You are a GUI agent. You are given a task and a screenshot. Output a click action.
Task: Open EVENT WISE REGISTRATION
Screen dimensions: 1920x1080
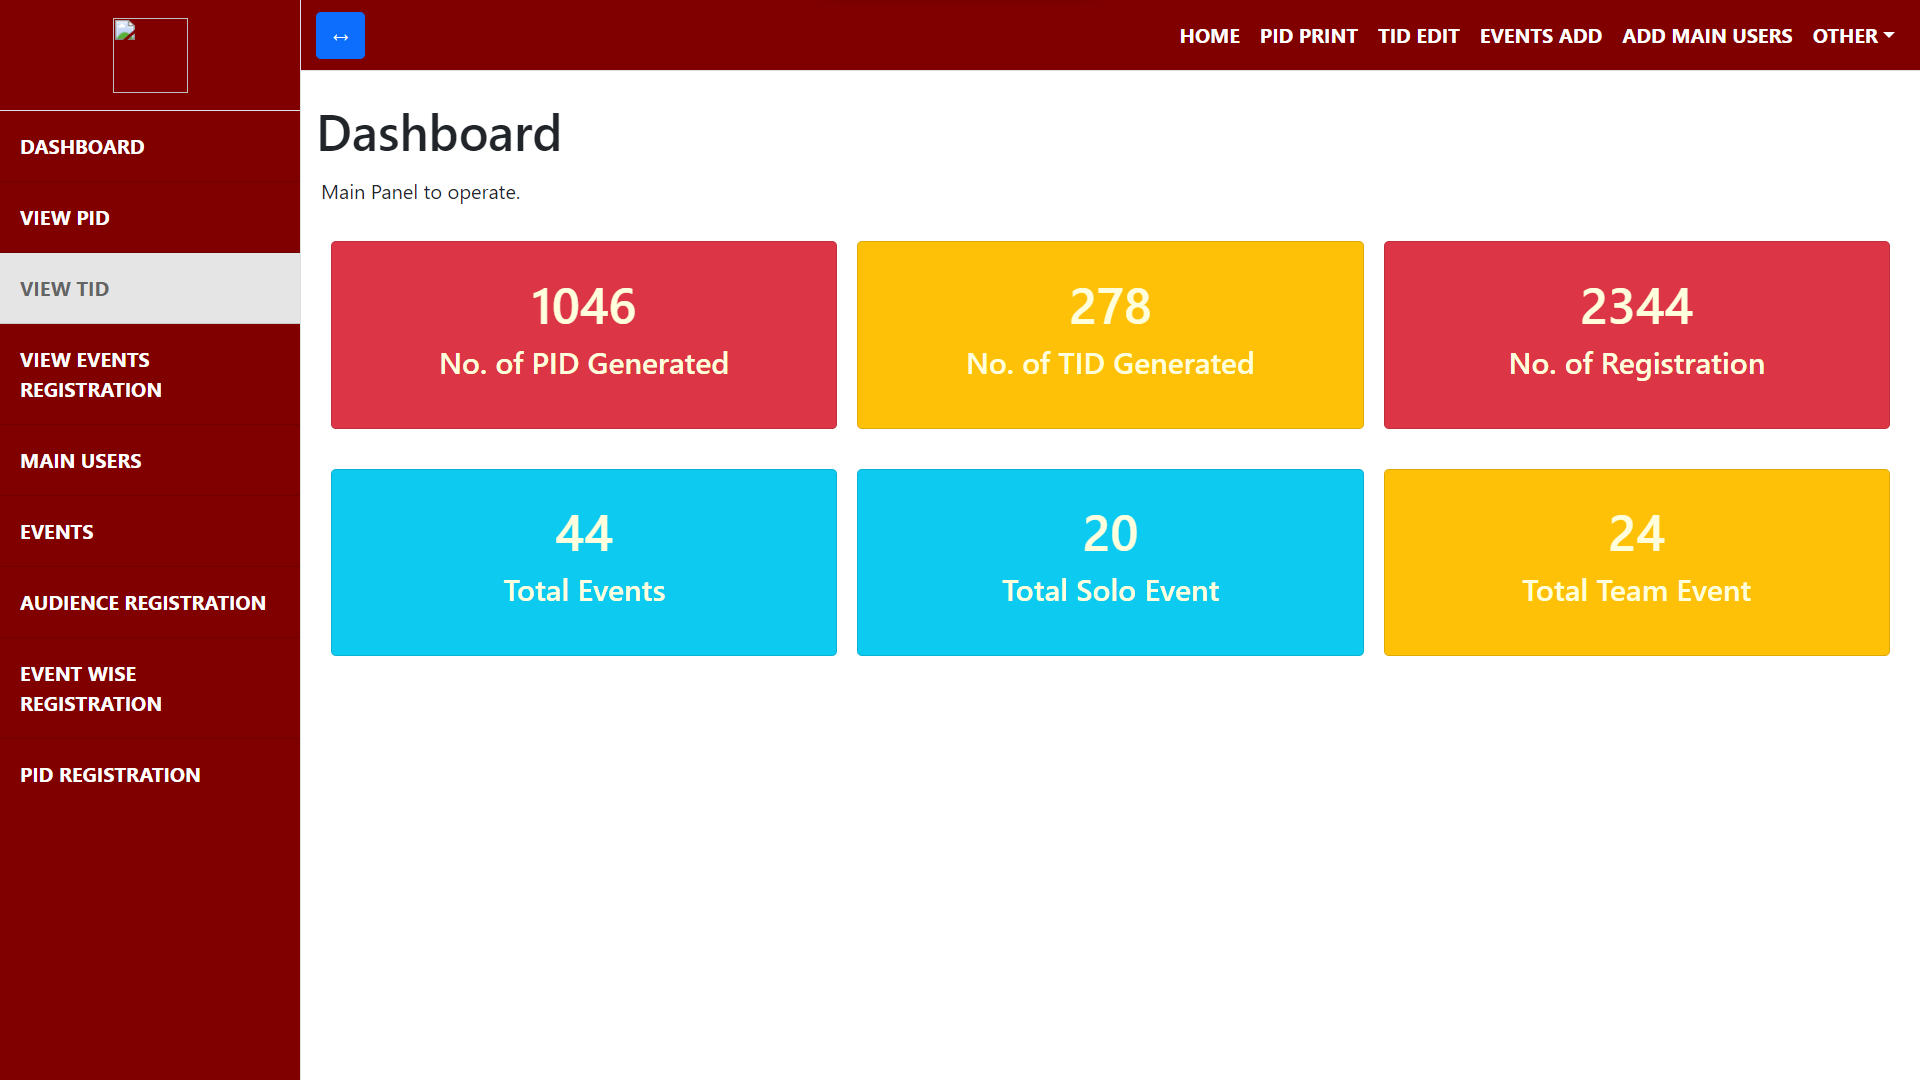(x=90, y=689)
